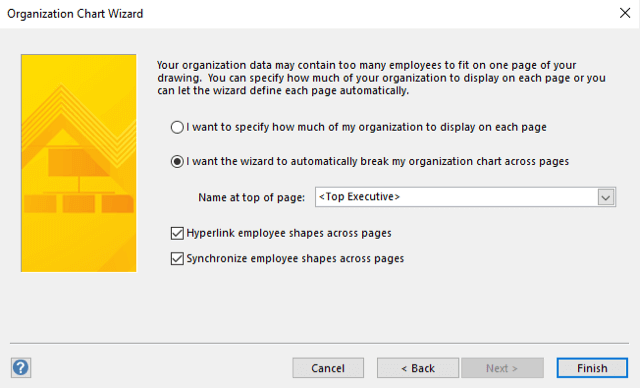Go to previous step with < Back
Viewport: 640px width, 388px height.
tap(418, 368)
